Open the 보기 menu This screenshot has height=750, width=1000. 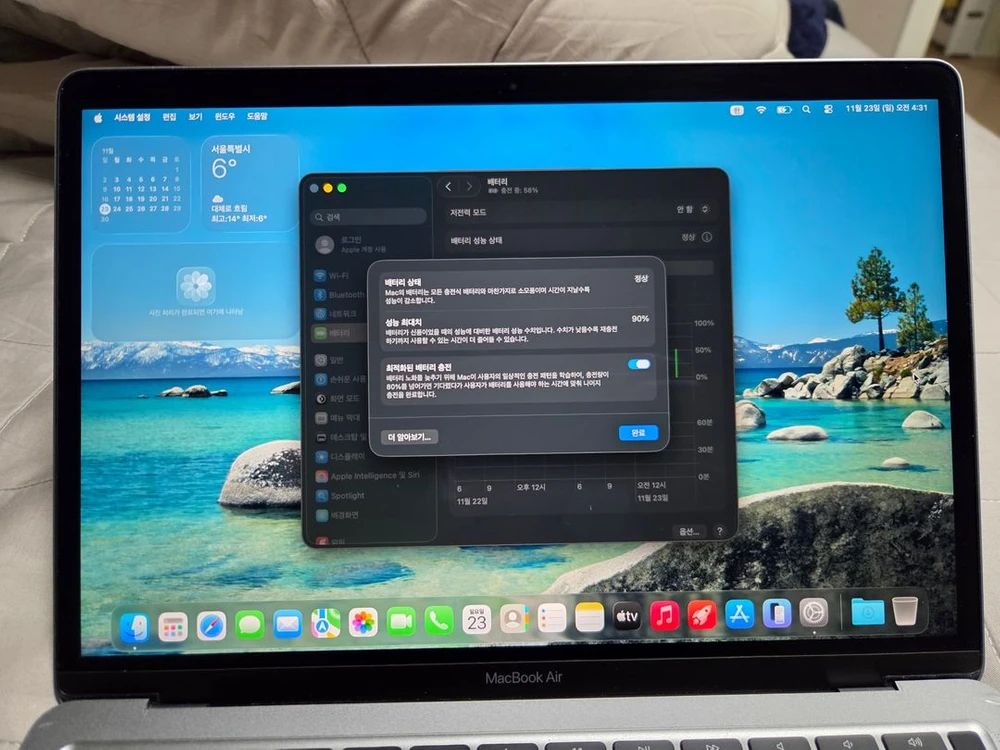195,117
